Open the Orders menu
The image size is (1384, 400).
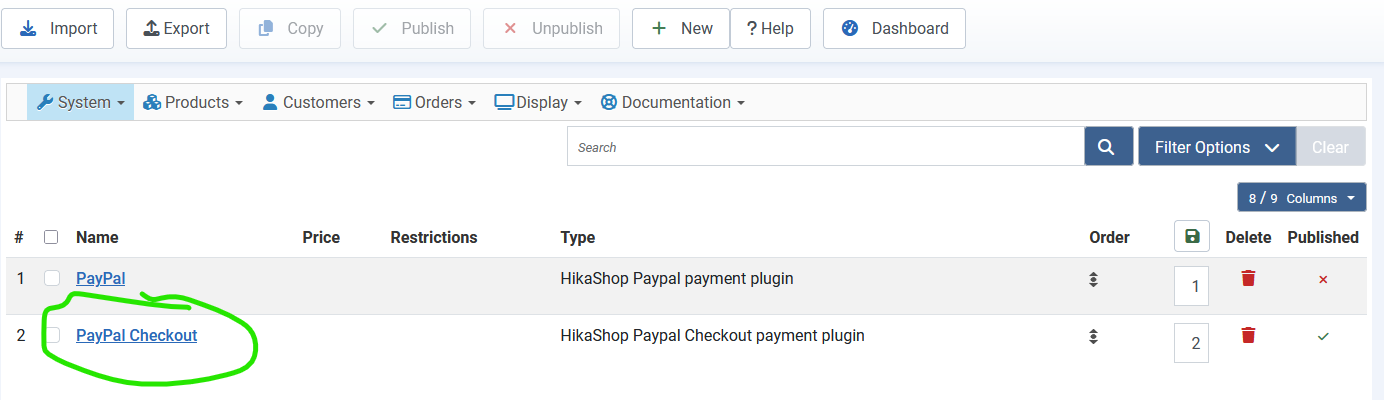pyautogui.click(x=435, y=102)
